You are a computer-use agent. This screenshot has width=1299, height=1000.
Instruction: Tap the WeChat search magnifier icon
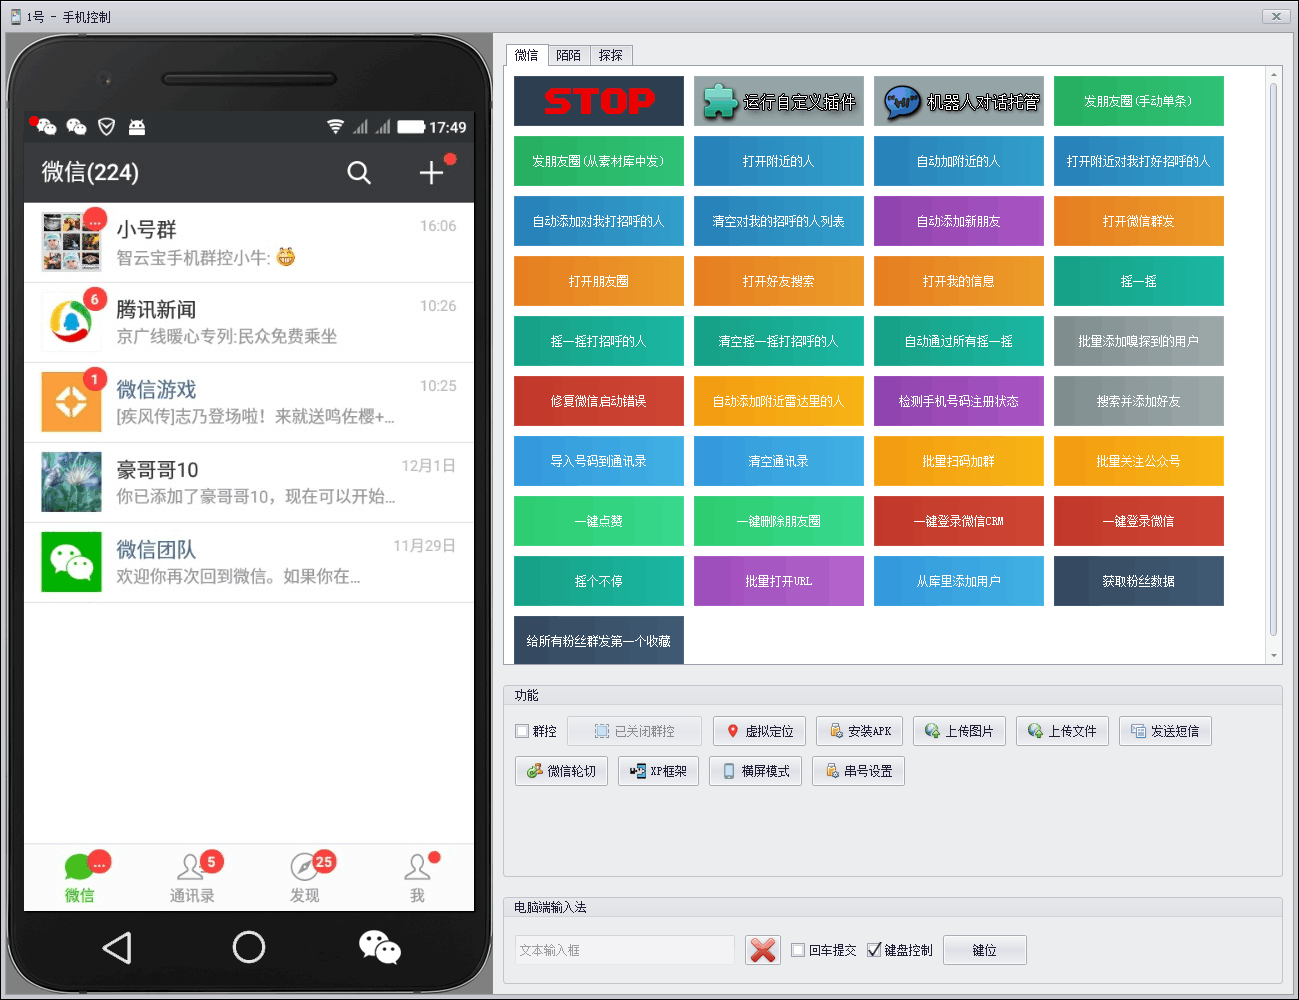point(359,173)
